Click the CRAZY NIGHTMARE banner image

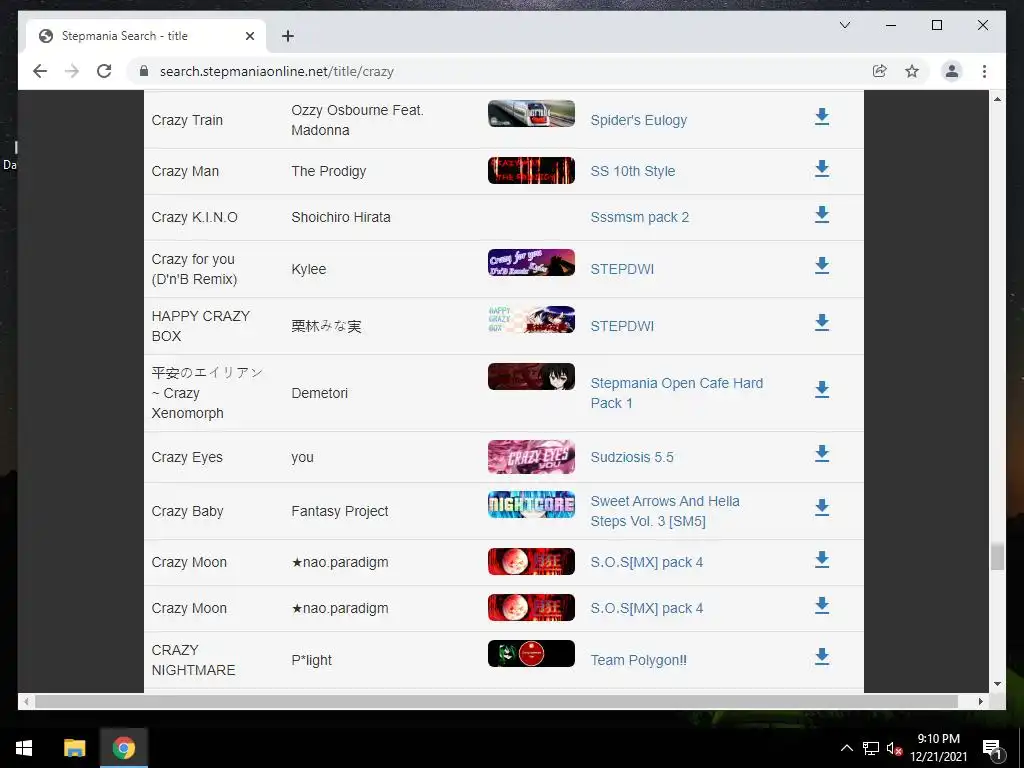531,654
